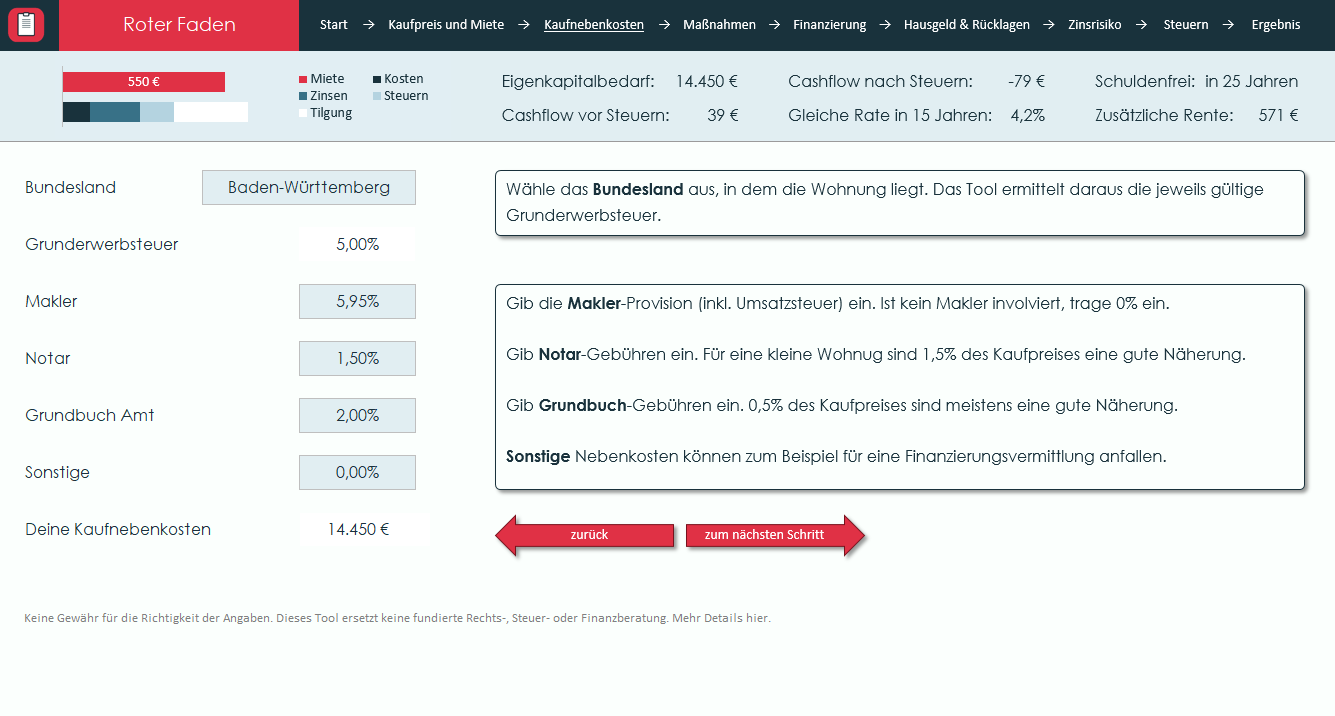Open the Start step in navigation
This screenshot has height=716, width=1335.
pos(334,25)
